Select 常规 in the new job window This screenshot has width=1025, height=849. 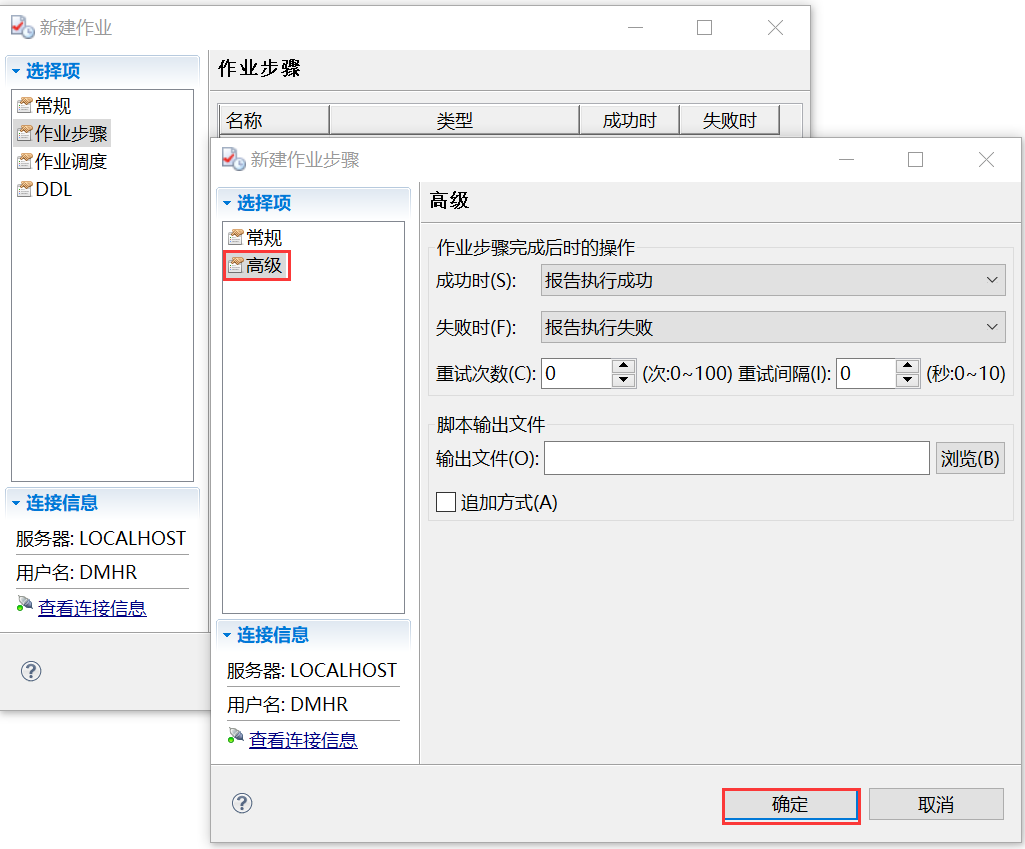[52, 106]
